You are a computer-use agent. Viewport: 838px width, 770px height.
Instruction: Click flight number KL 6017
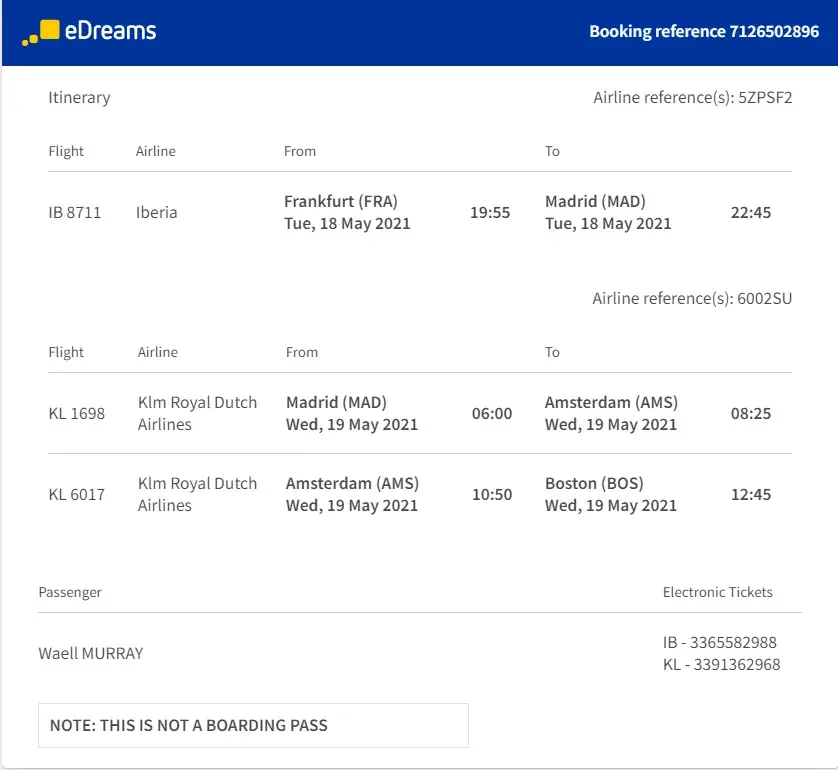pyautogui.click(x=77, y=494)
